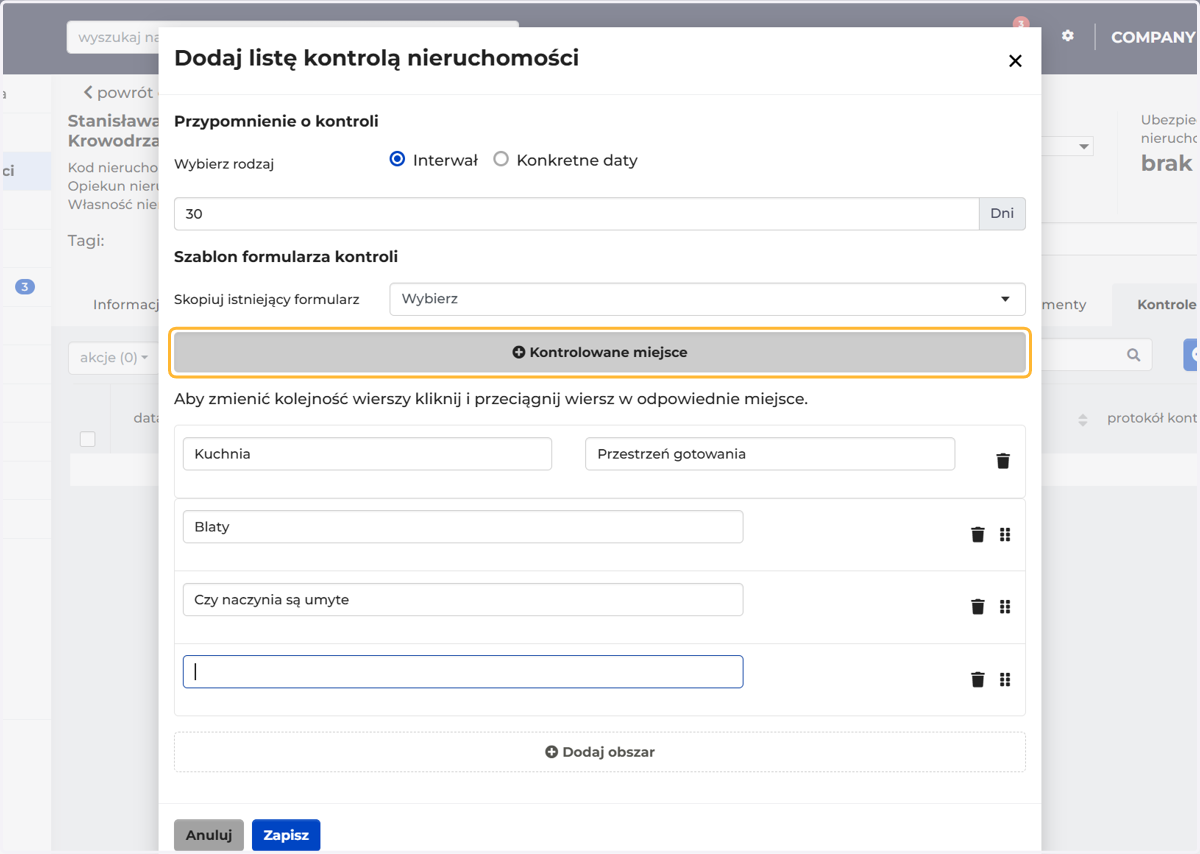Select the Interwał radio option
This screenshot has width=1200, height=854.
coord(397,159)
